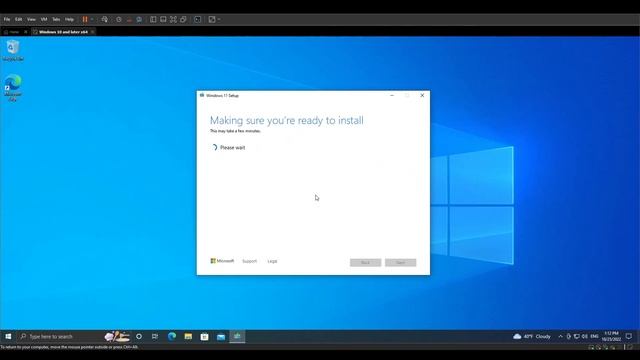Open the VM menu
The image size is (640, 360).
(x=44, y=19)
